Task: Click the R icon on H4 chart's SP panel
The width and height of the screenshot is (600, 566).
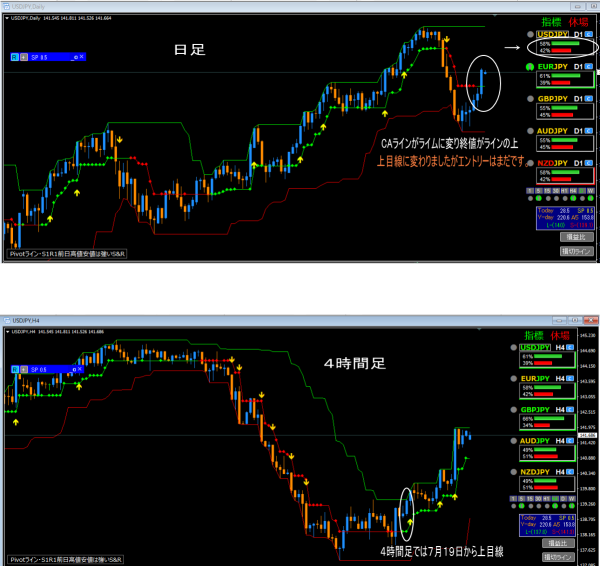Action: (13, 368)
